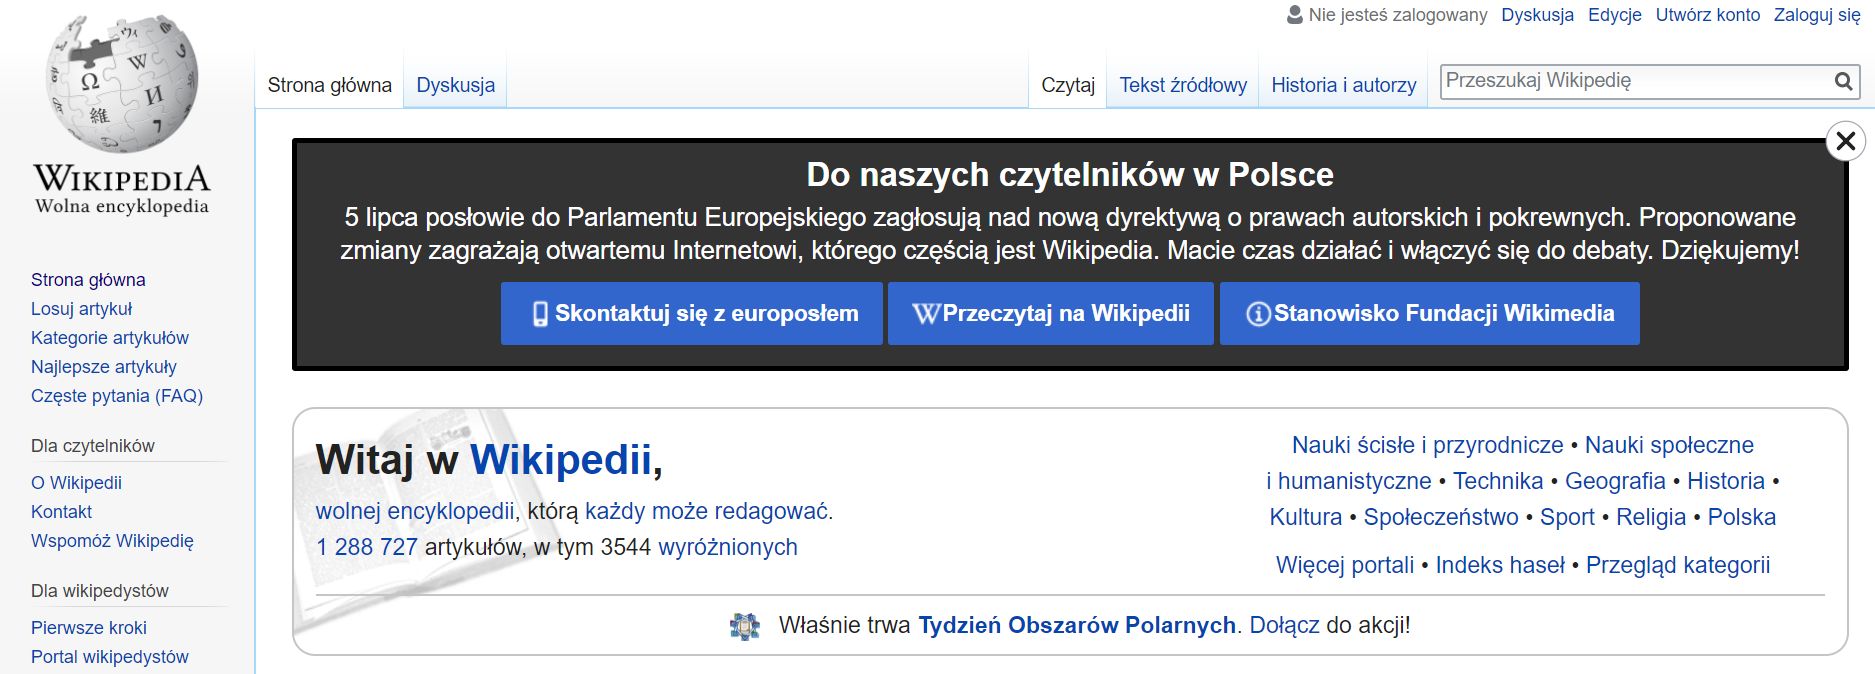
Task: Click the Polar Week project icon
Action: click(x=745, y=626)
